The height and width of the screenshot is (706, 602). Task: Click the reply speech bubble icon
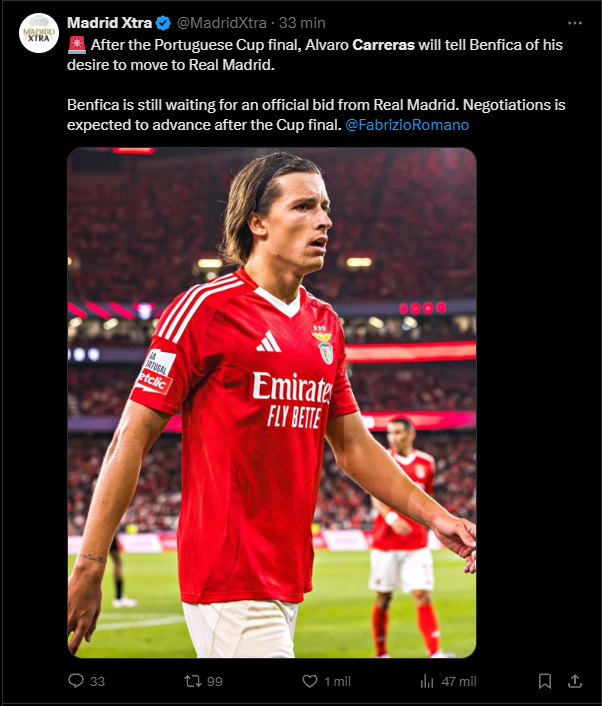click(x=76, y=680)
